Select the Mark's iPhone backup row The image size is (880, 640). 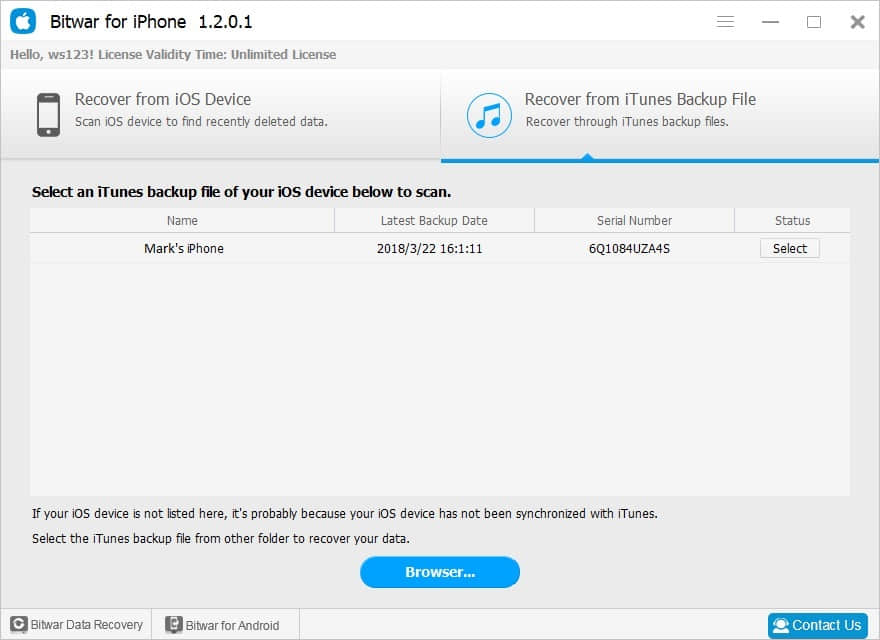pyautogui.click(x=440, y=249)
